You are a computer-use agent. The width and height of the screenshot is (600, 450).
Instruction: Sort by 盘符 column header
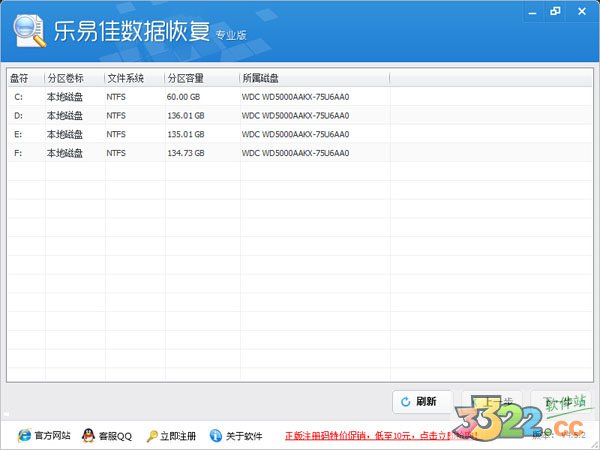tap(26, 78)
